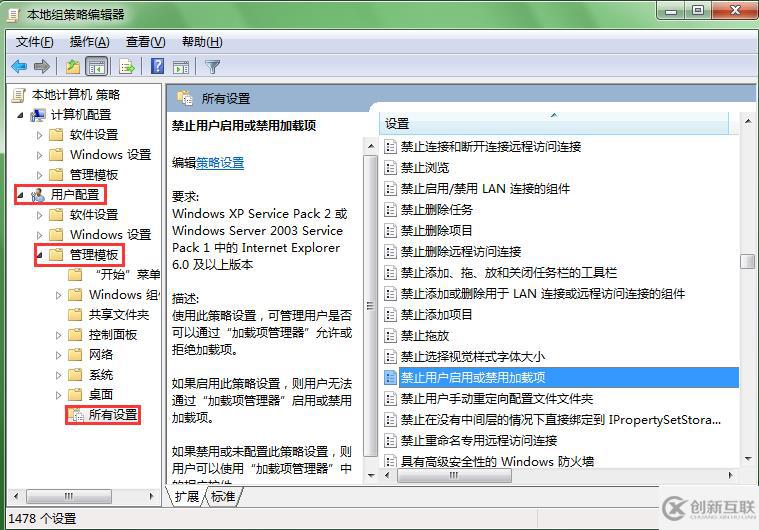The image size is (759, 530).
Task: Collapse the 计算机配置 tree node
Action: click(x=20, y=115)
